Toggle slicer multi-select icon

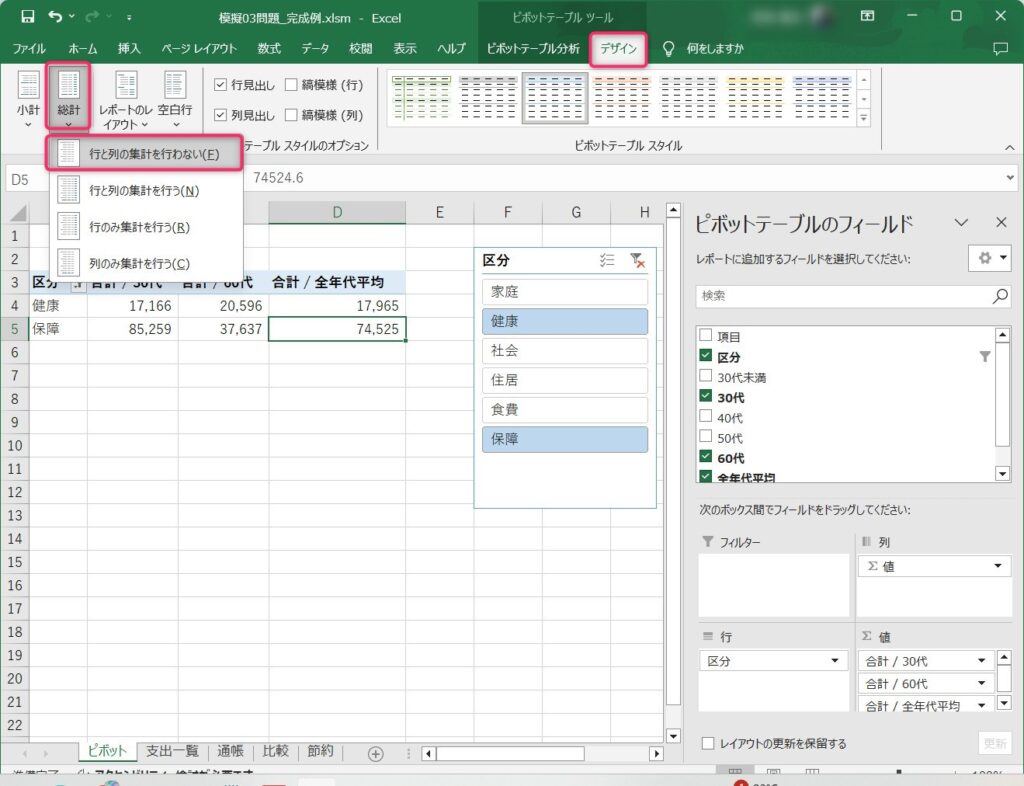coord(606,260)
